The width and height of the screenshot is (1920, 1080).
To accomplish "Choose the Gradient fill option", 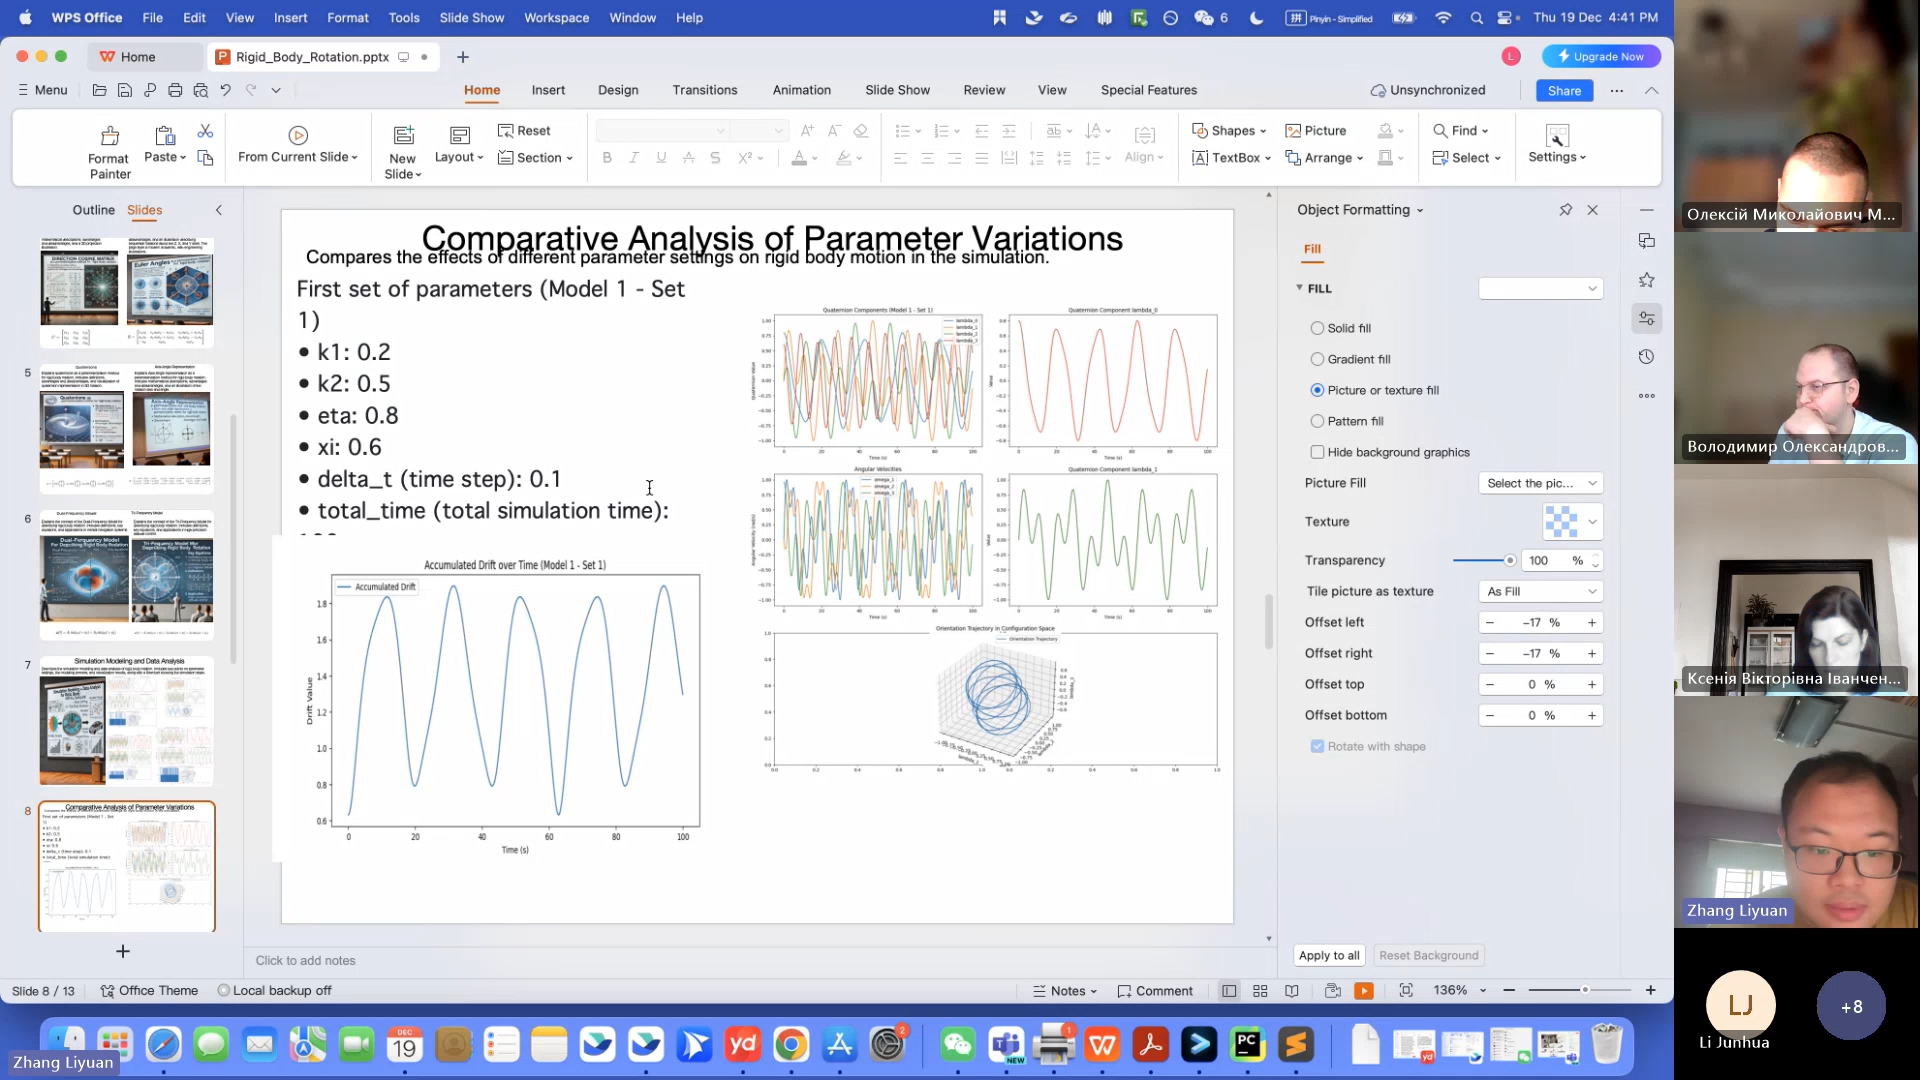I will (1317, 359).
